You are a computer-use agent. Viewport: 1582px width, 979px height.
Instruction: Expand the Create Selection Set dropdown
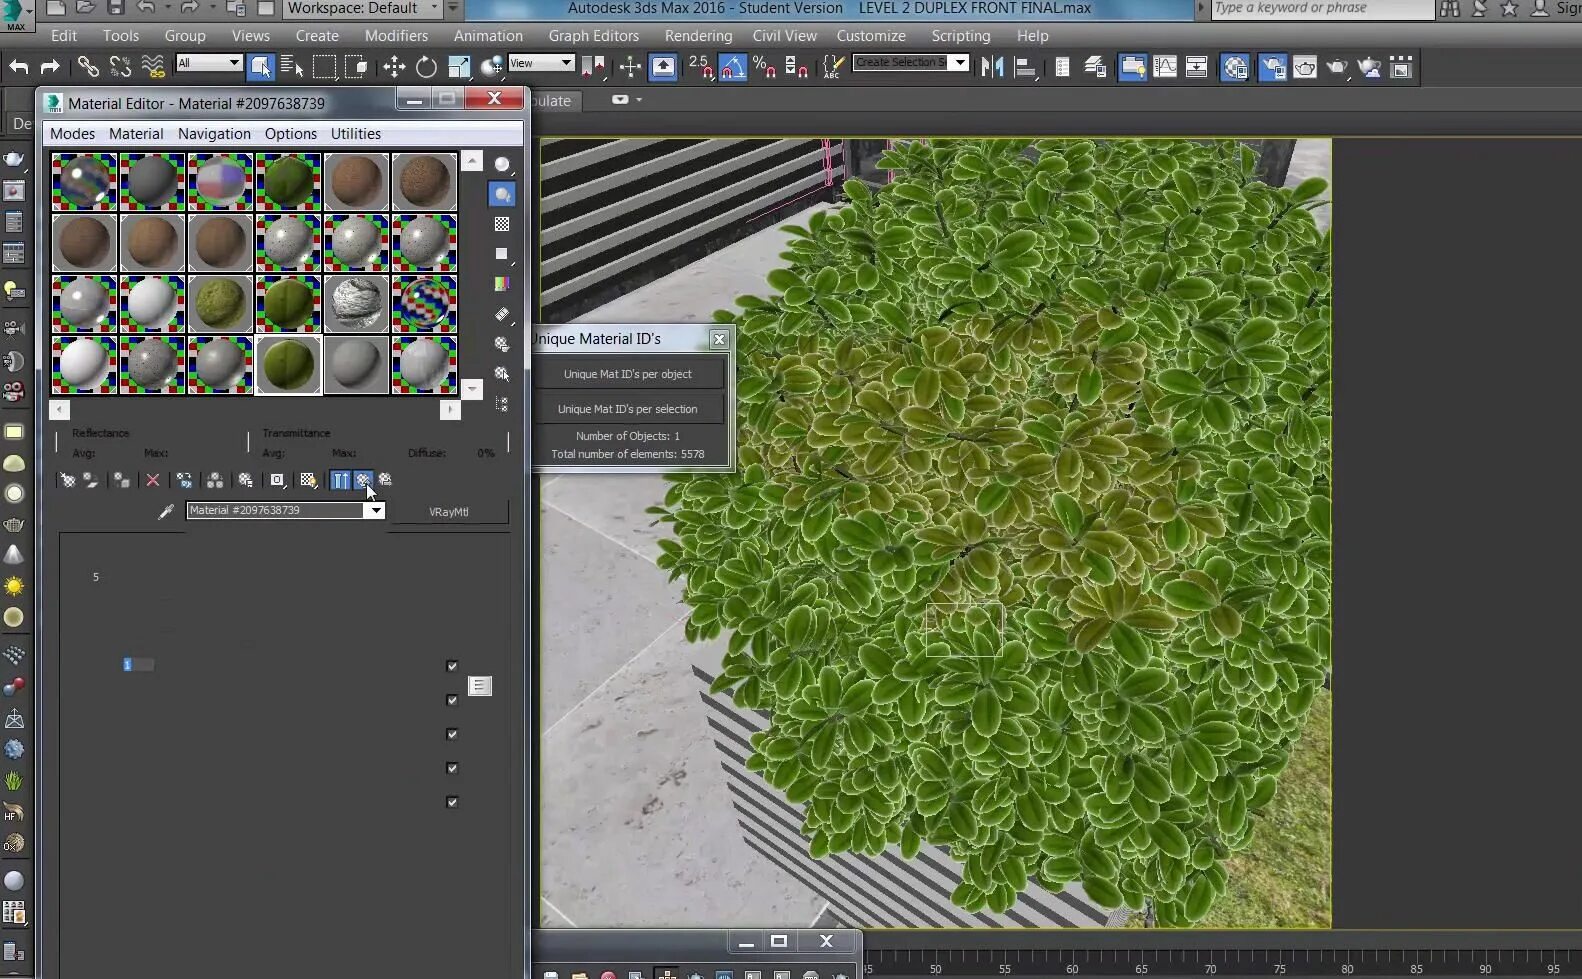coord(960,63)
